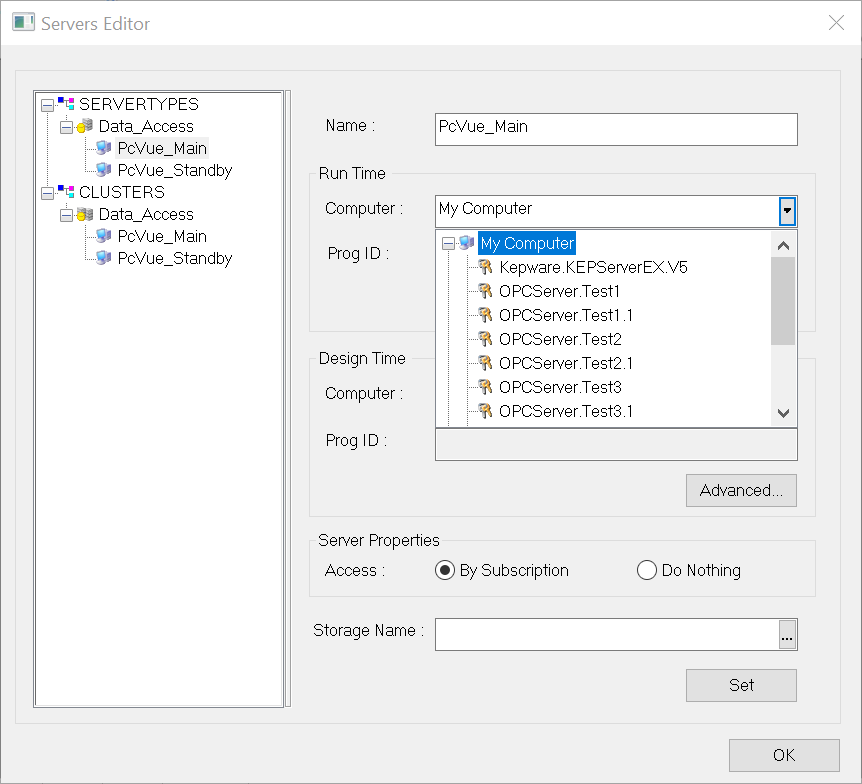The image size is (862, 784).
Task: Click the PcVue_Main server icon under CLUSTERS
Action: [x=104, y=236]
